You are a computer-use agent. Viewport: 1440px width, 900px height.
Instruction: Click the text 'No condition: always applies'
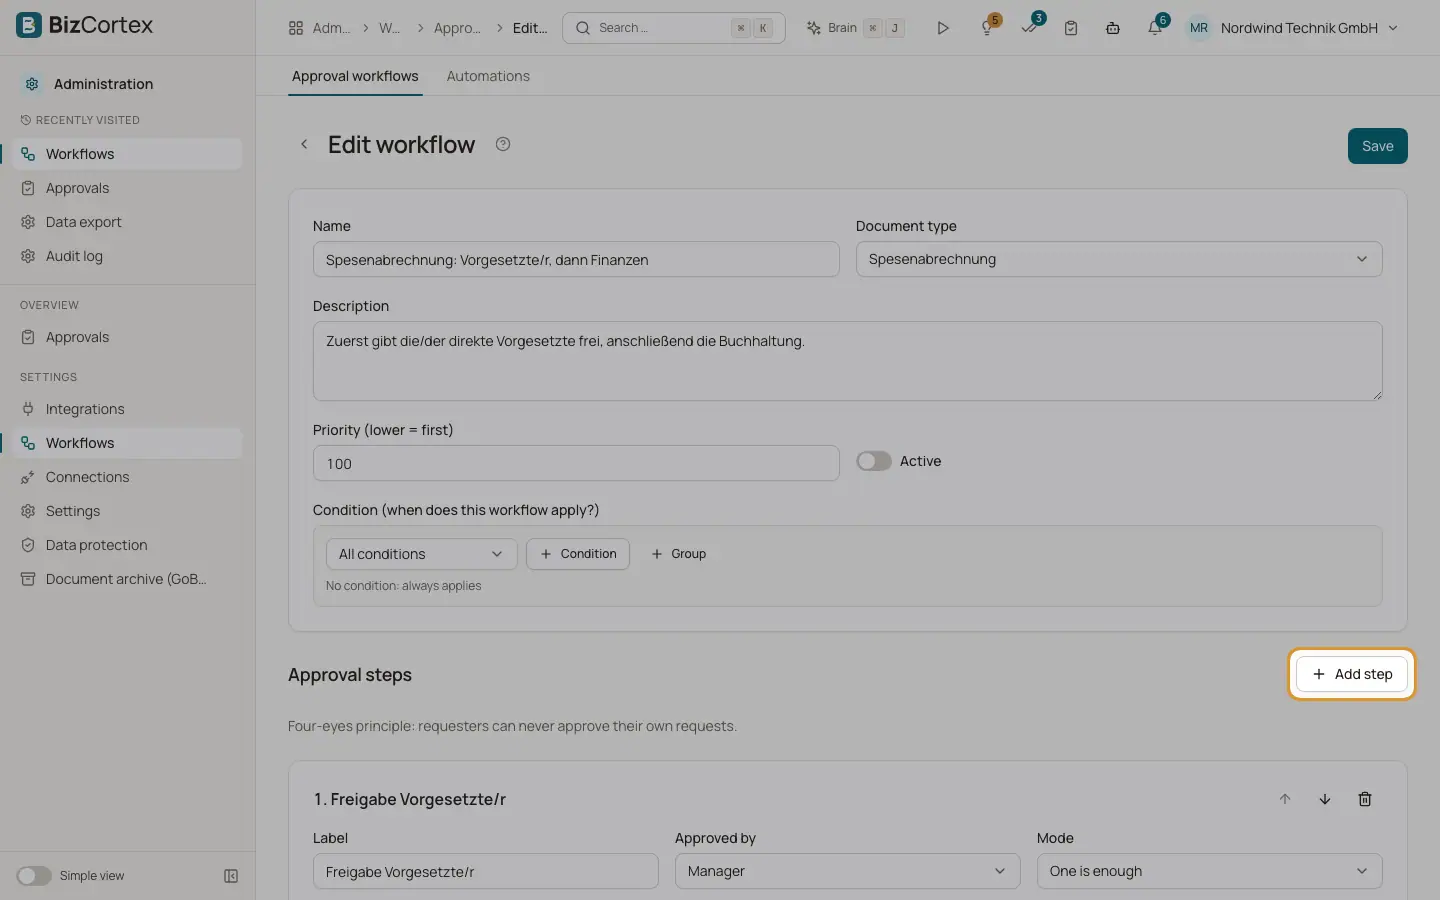click(x=403, y=586)
